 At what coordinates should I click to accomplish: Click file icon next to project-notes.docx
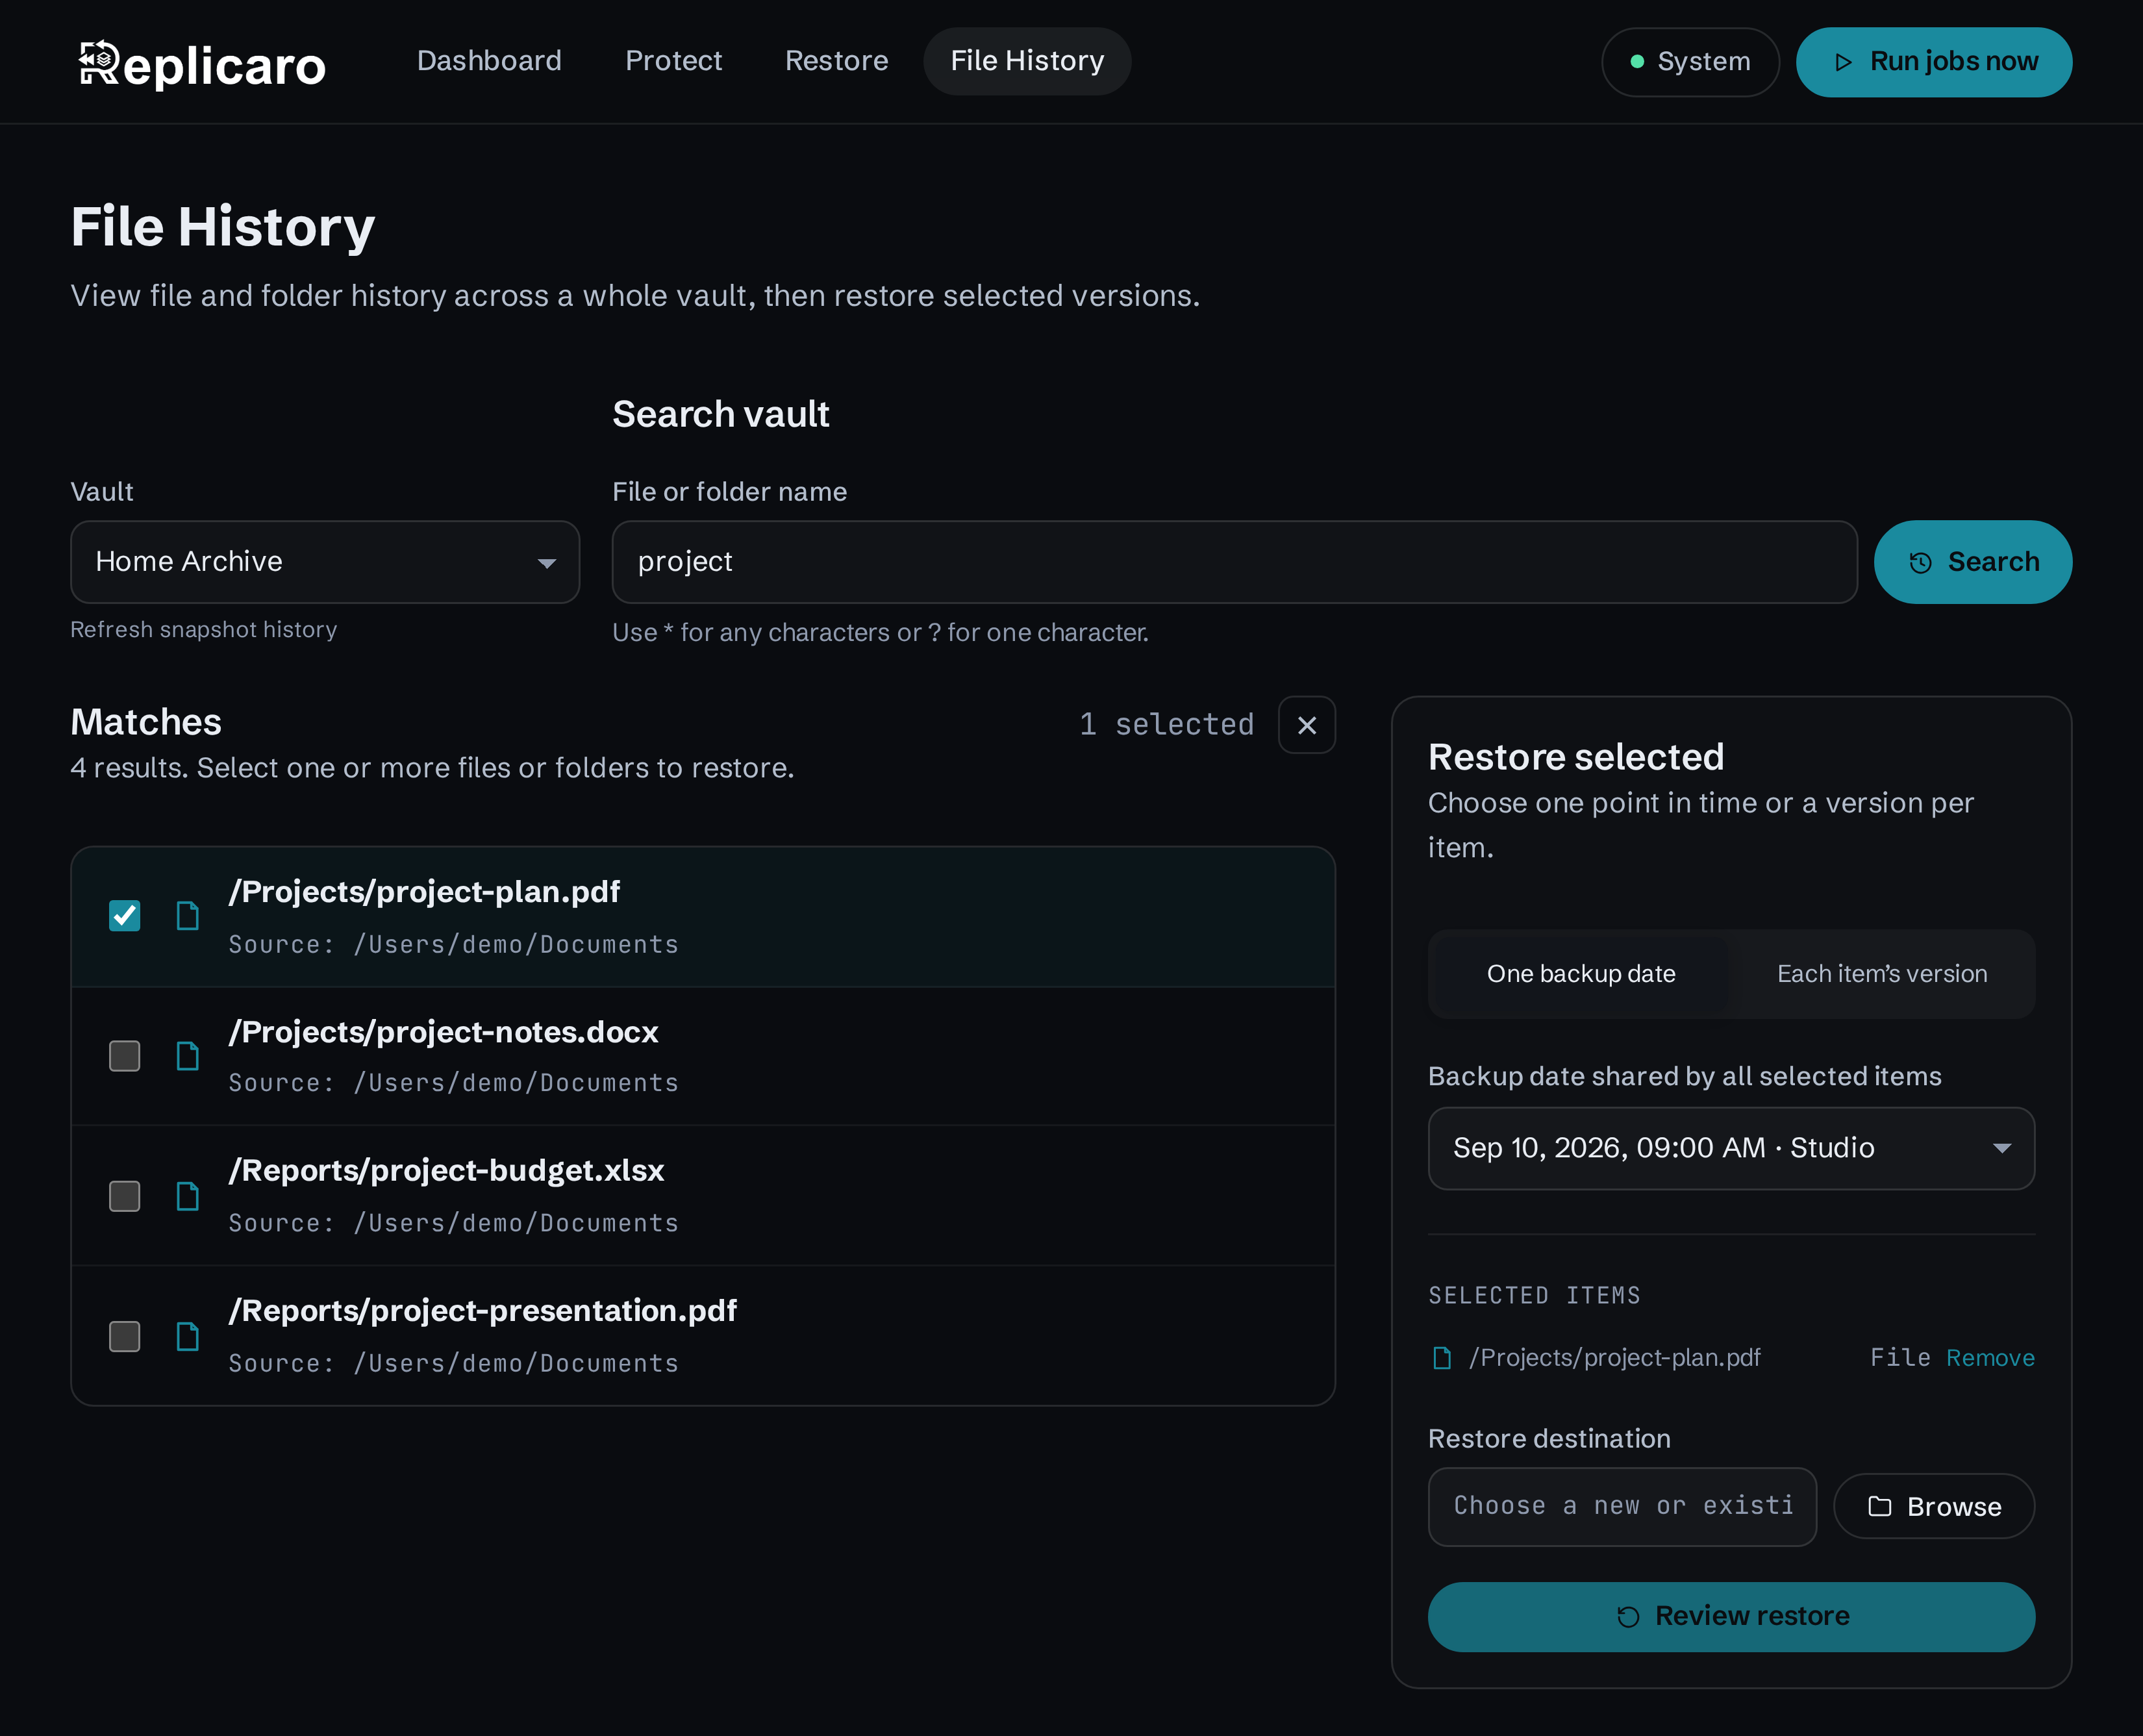pyautogui.click(x=188, y=1056)
